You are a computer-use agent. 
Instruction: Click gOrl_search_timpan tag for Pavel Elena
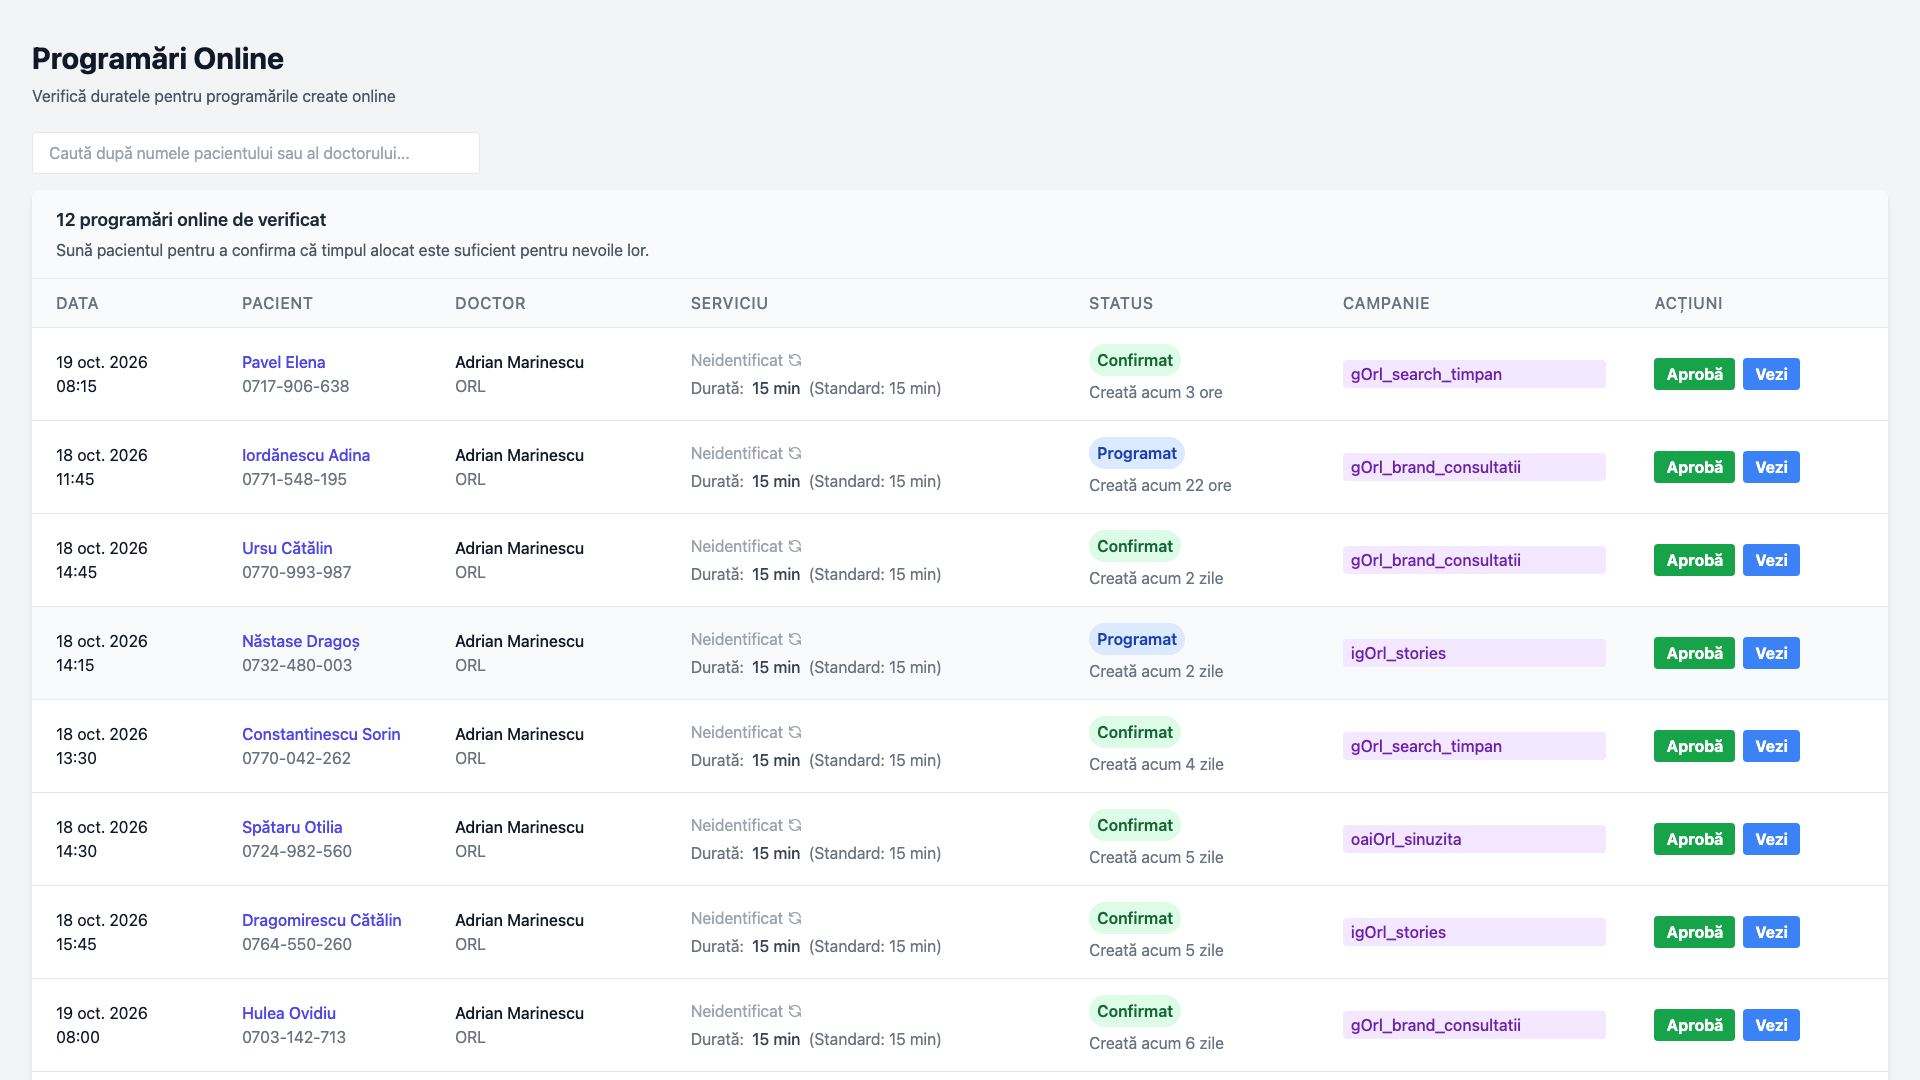(x=1474, y=374)
